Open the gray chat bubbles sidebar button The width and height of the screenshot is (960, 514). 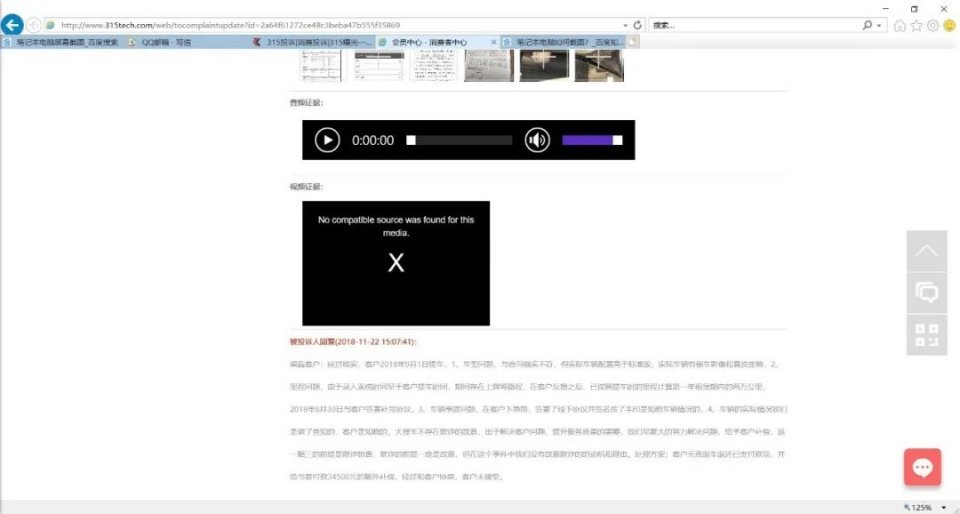(927, 292)
